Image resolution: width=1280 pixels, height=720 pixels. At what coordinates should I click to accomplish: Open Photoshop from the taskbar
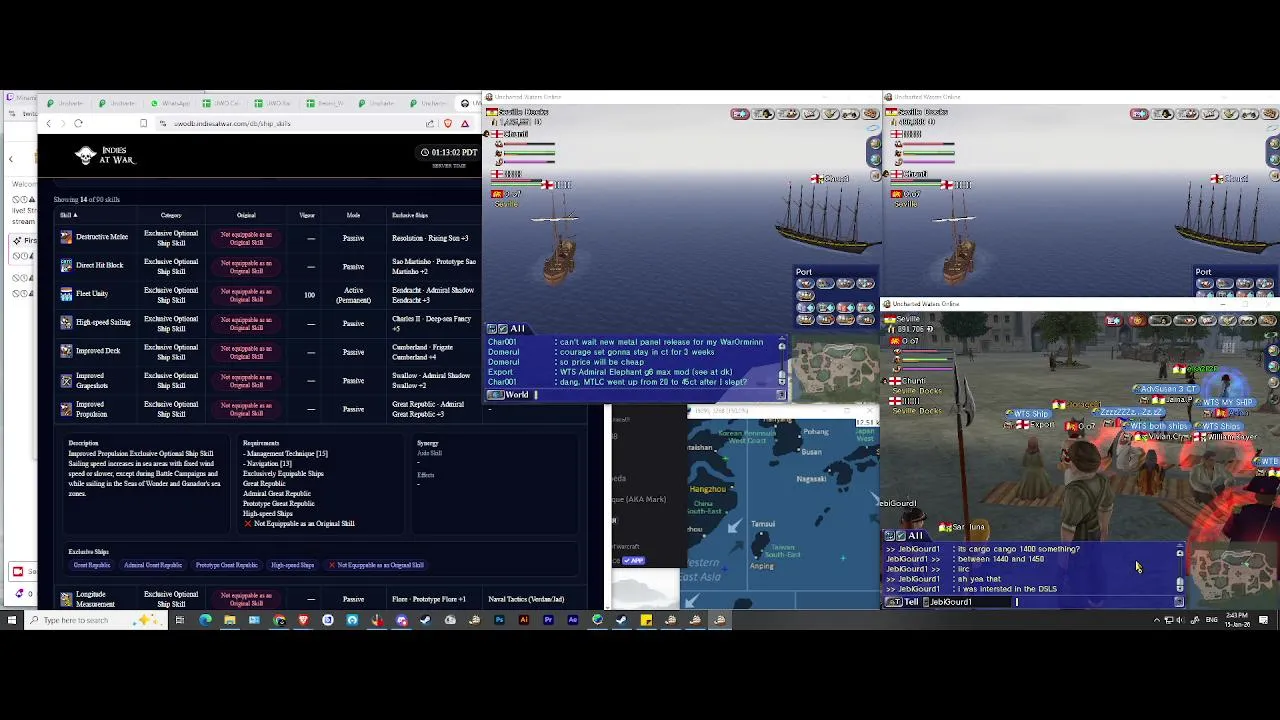tap(499, 620)
